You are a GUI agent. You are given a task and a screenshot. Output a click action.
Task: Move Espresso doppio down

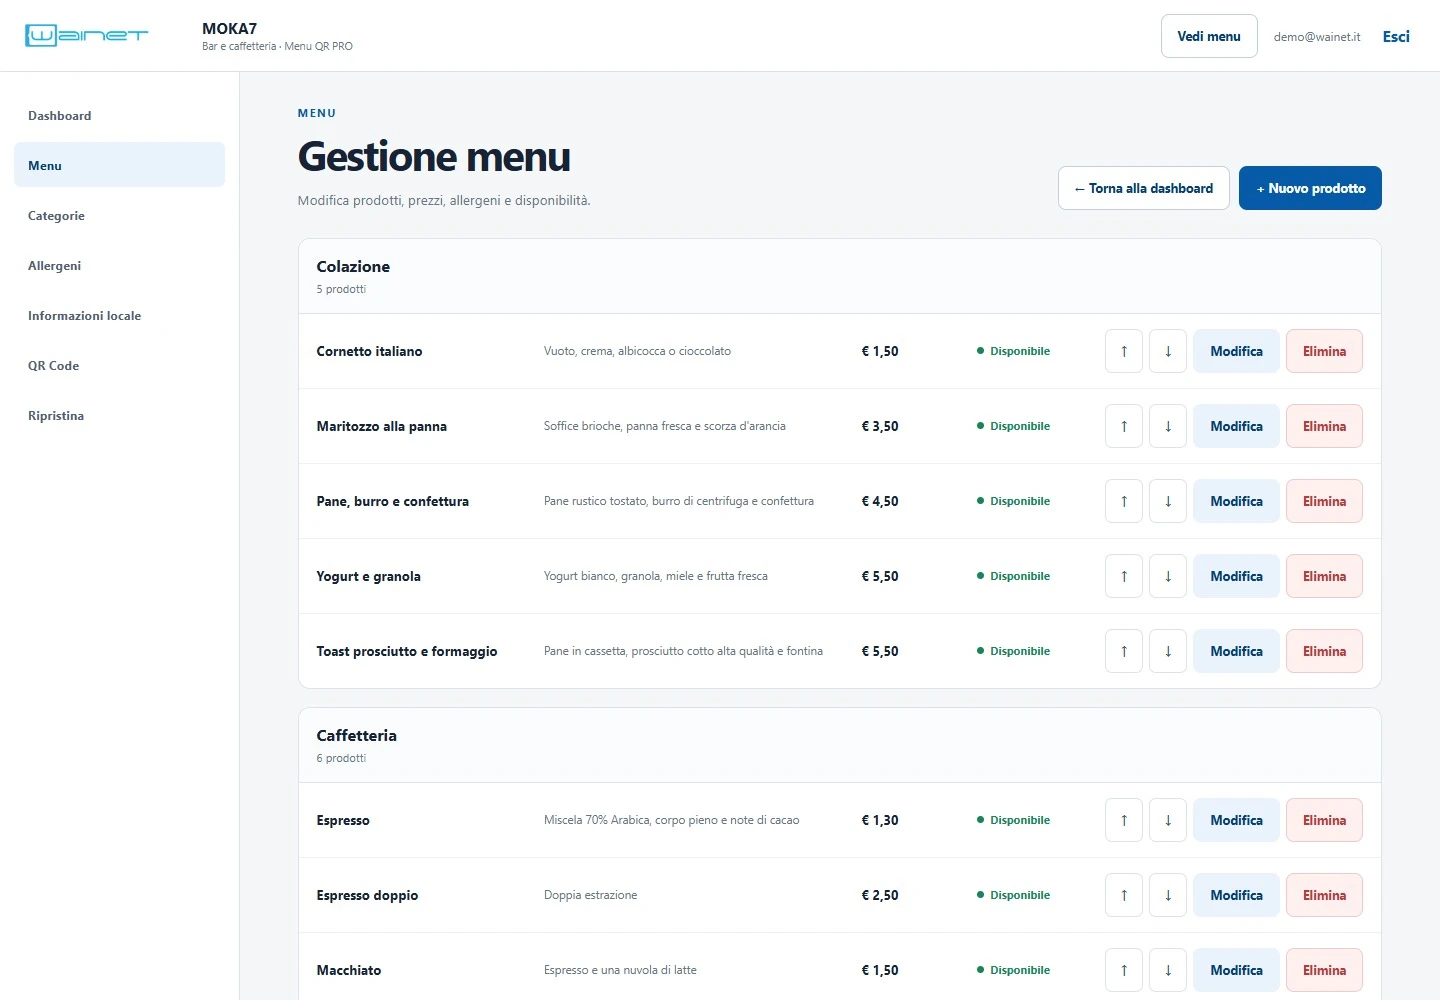click(1168, 895)
